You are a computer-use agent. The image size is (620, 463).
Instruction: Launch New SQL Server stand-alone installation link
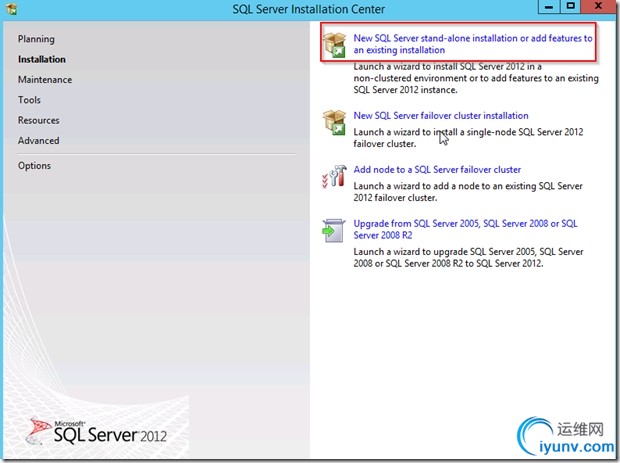pyautogui.click(x=473, y=44)
